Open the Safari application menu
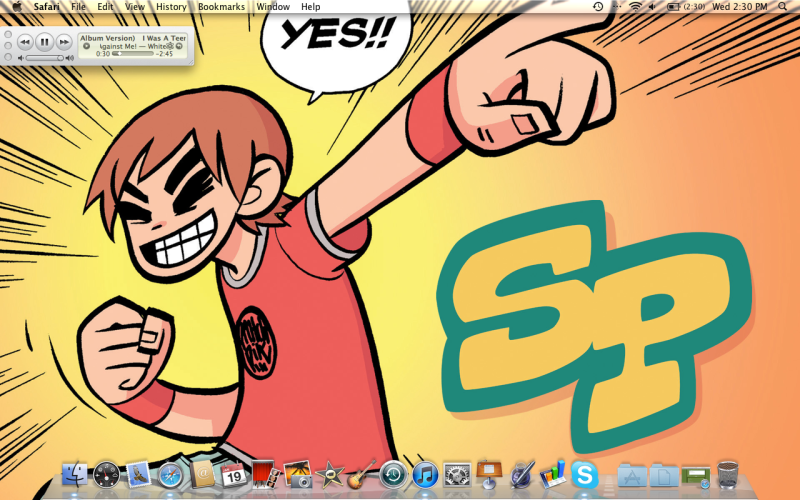Viewport: 800px width, 500px height. pos(46,7)
